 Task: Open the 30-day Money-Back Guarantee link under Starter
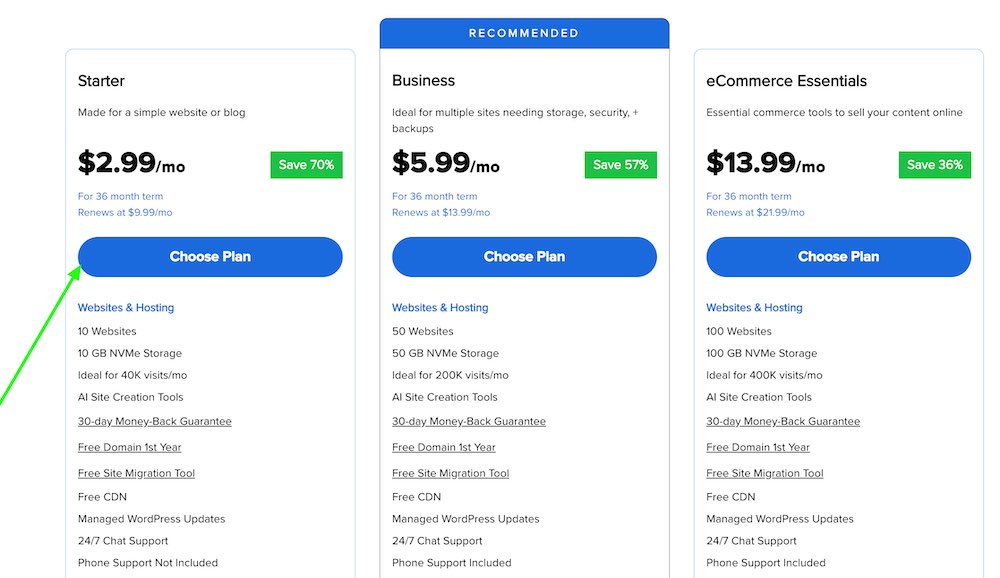click(153, 421)
